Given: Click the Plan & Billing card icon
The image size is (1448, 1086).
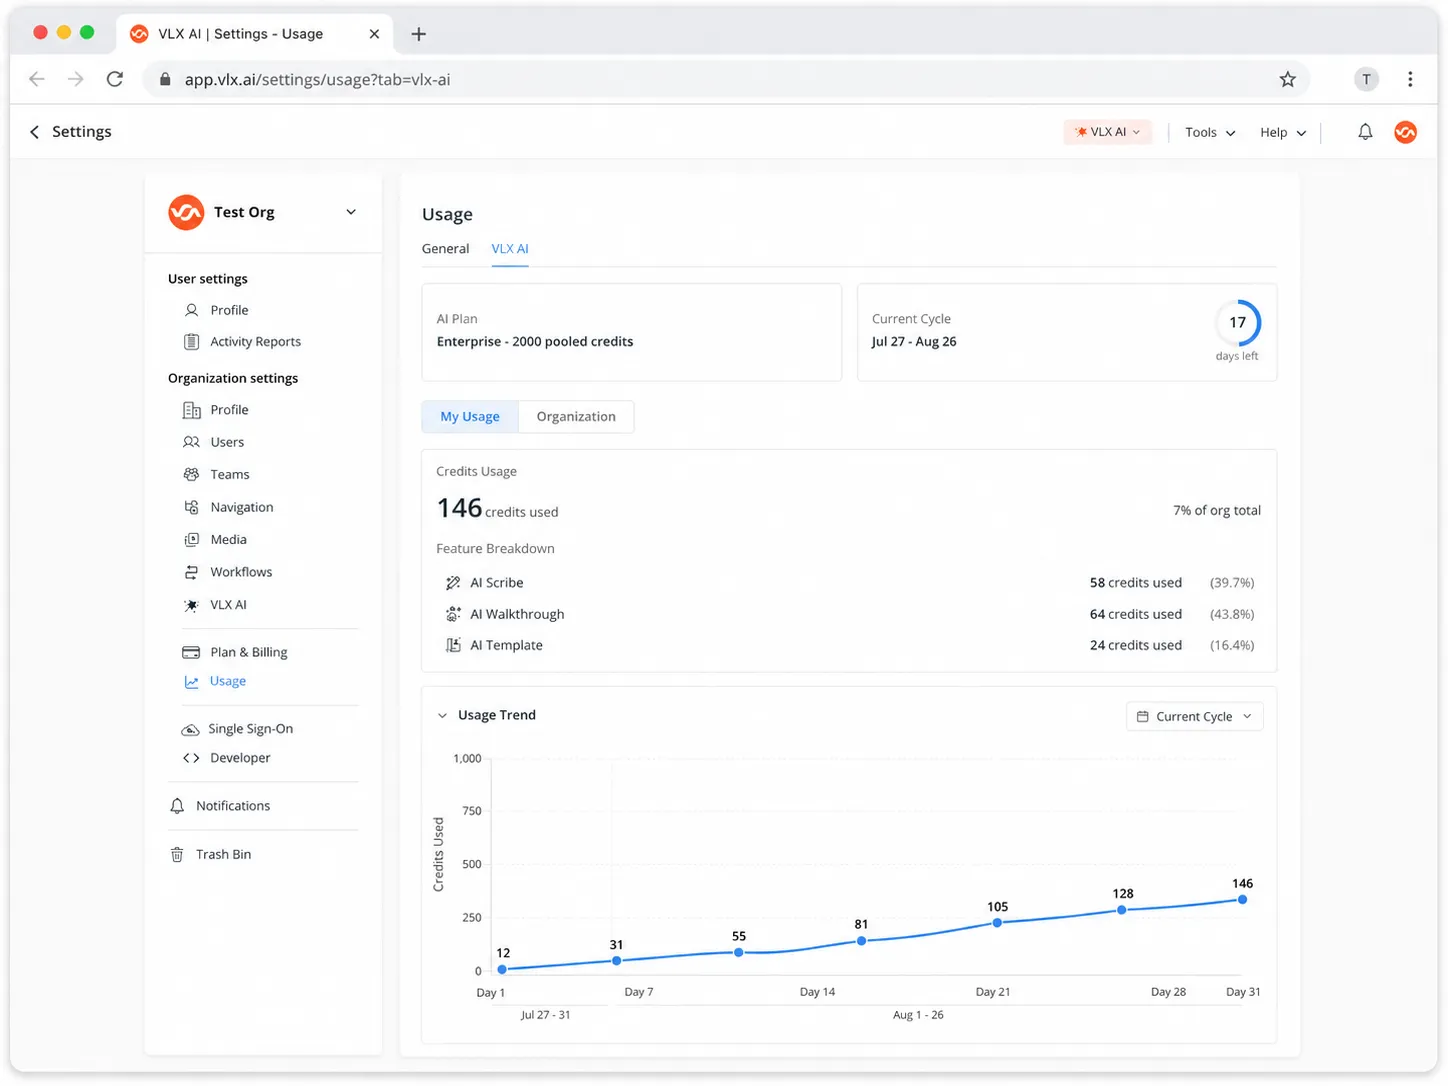Looking at the screenshot, I should pyautogui.click(x=191, y=652).
